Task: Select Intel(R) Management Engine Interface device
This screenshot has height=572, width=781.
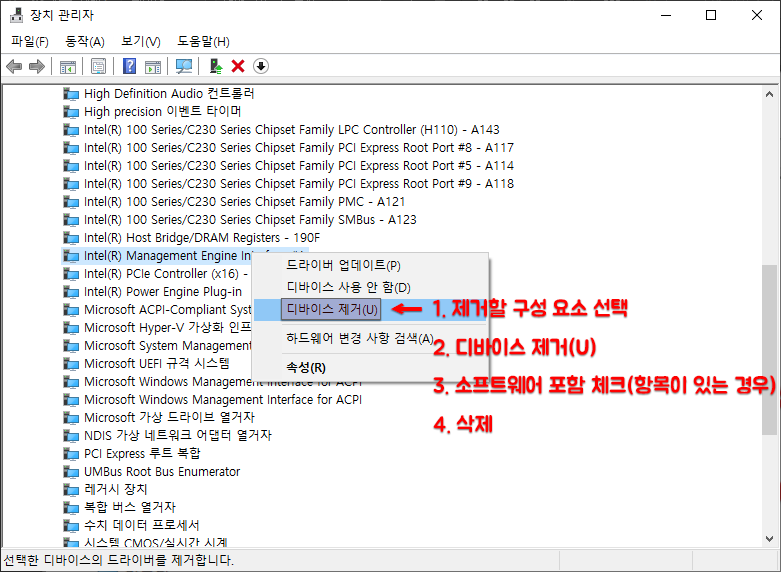Action: pyautogui.click(x=167, y=256)
